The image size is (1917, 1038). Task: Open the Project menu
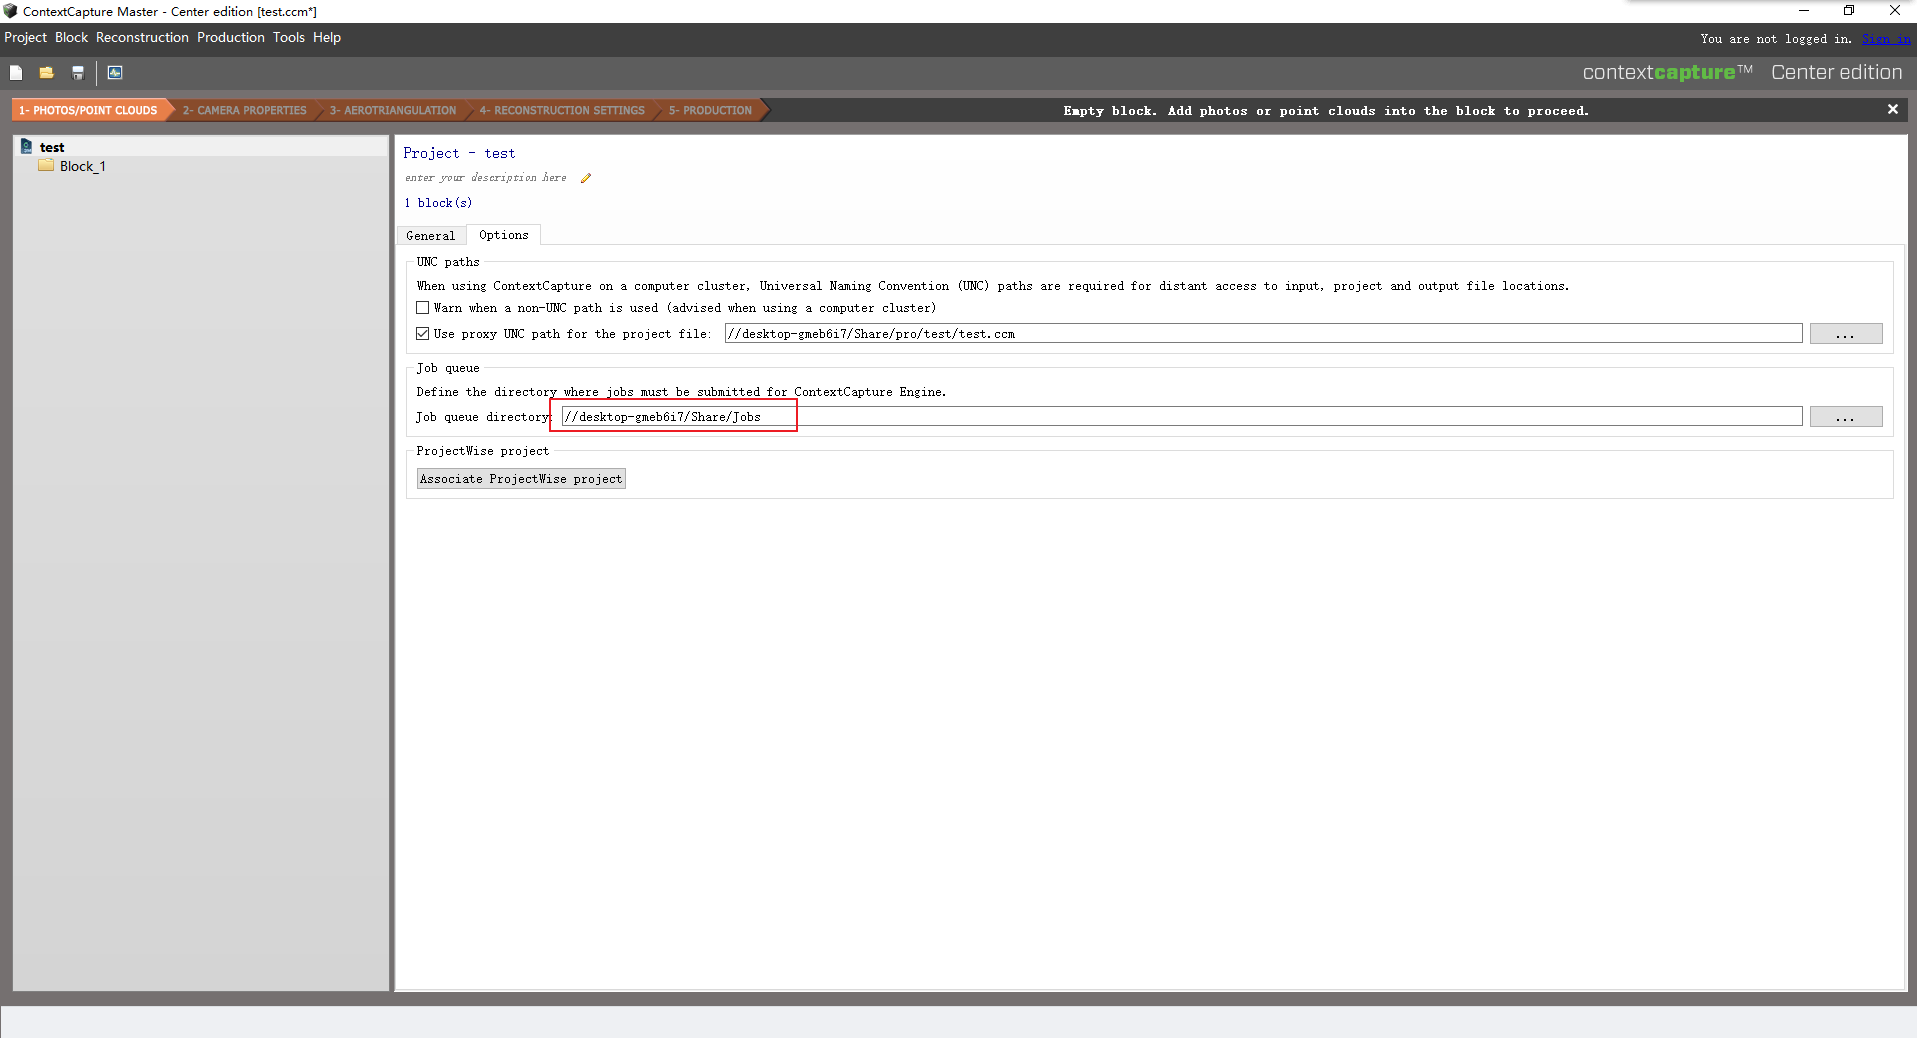click(25, 38)
